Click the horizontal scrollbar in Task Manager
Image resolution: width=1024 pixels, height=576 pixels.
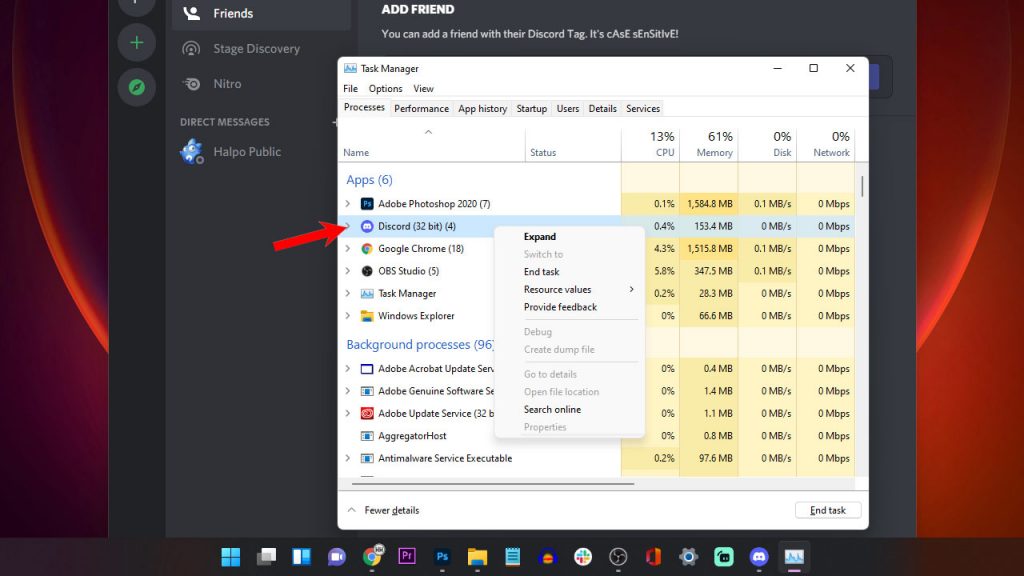point(492,484)
